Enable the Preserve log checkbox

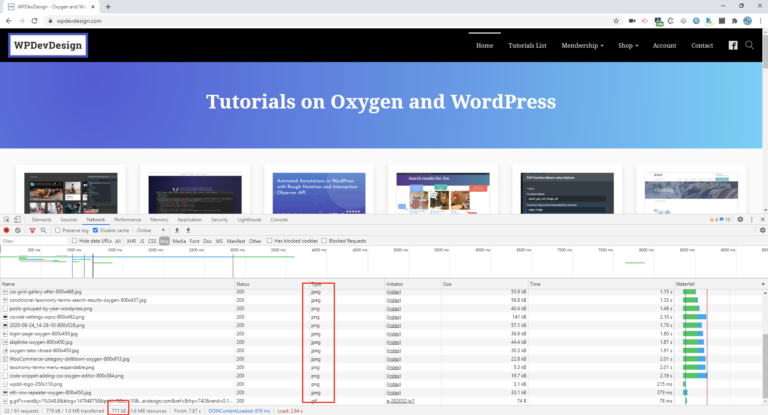(57, 230)
